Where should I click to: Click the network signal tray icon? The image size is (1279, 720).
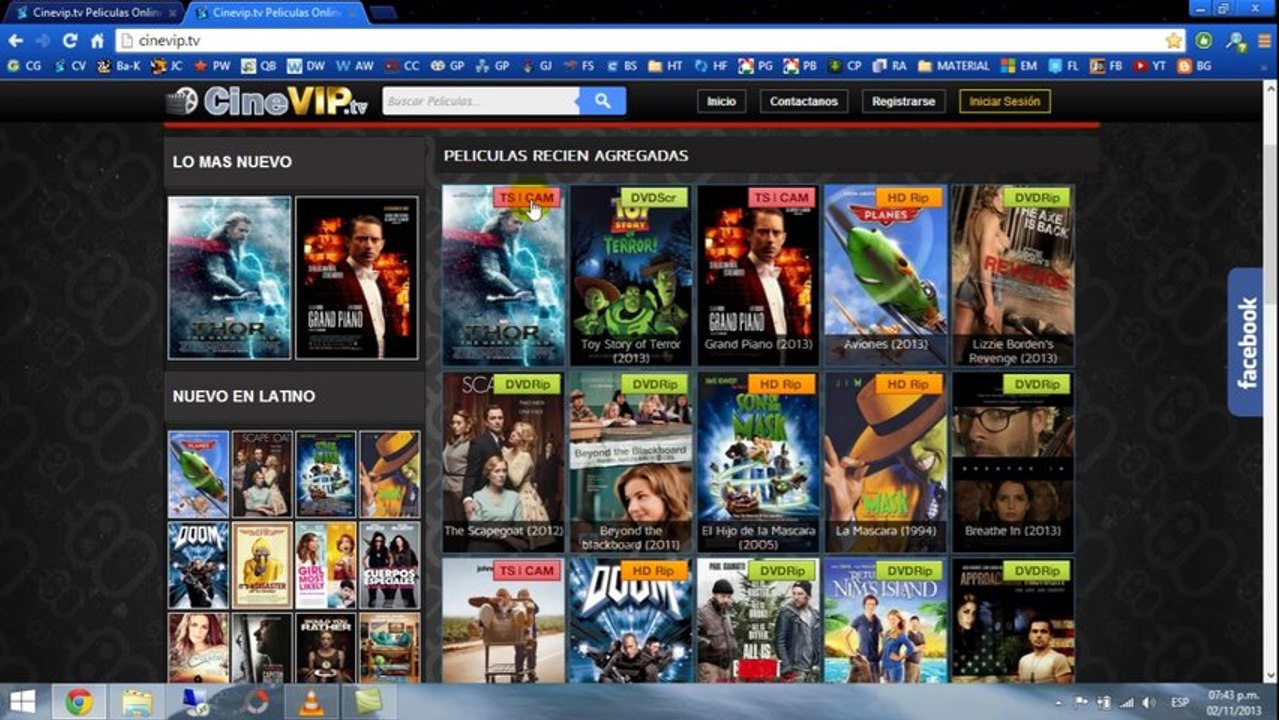click(1127, 702)
